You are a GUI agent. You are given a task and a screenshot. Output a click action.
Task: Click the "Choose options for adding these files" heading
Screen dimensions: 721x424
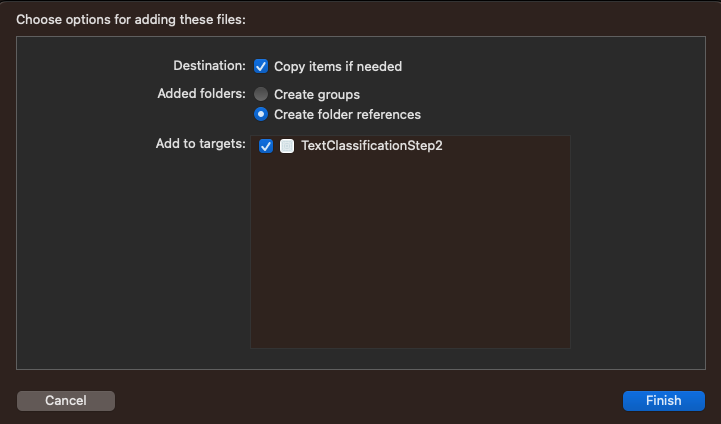(x=131, y=18)
